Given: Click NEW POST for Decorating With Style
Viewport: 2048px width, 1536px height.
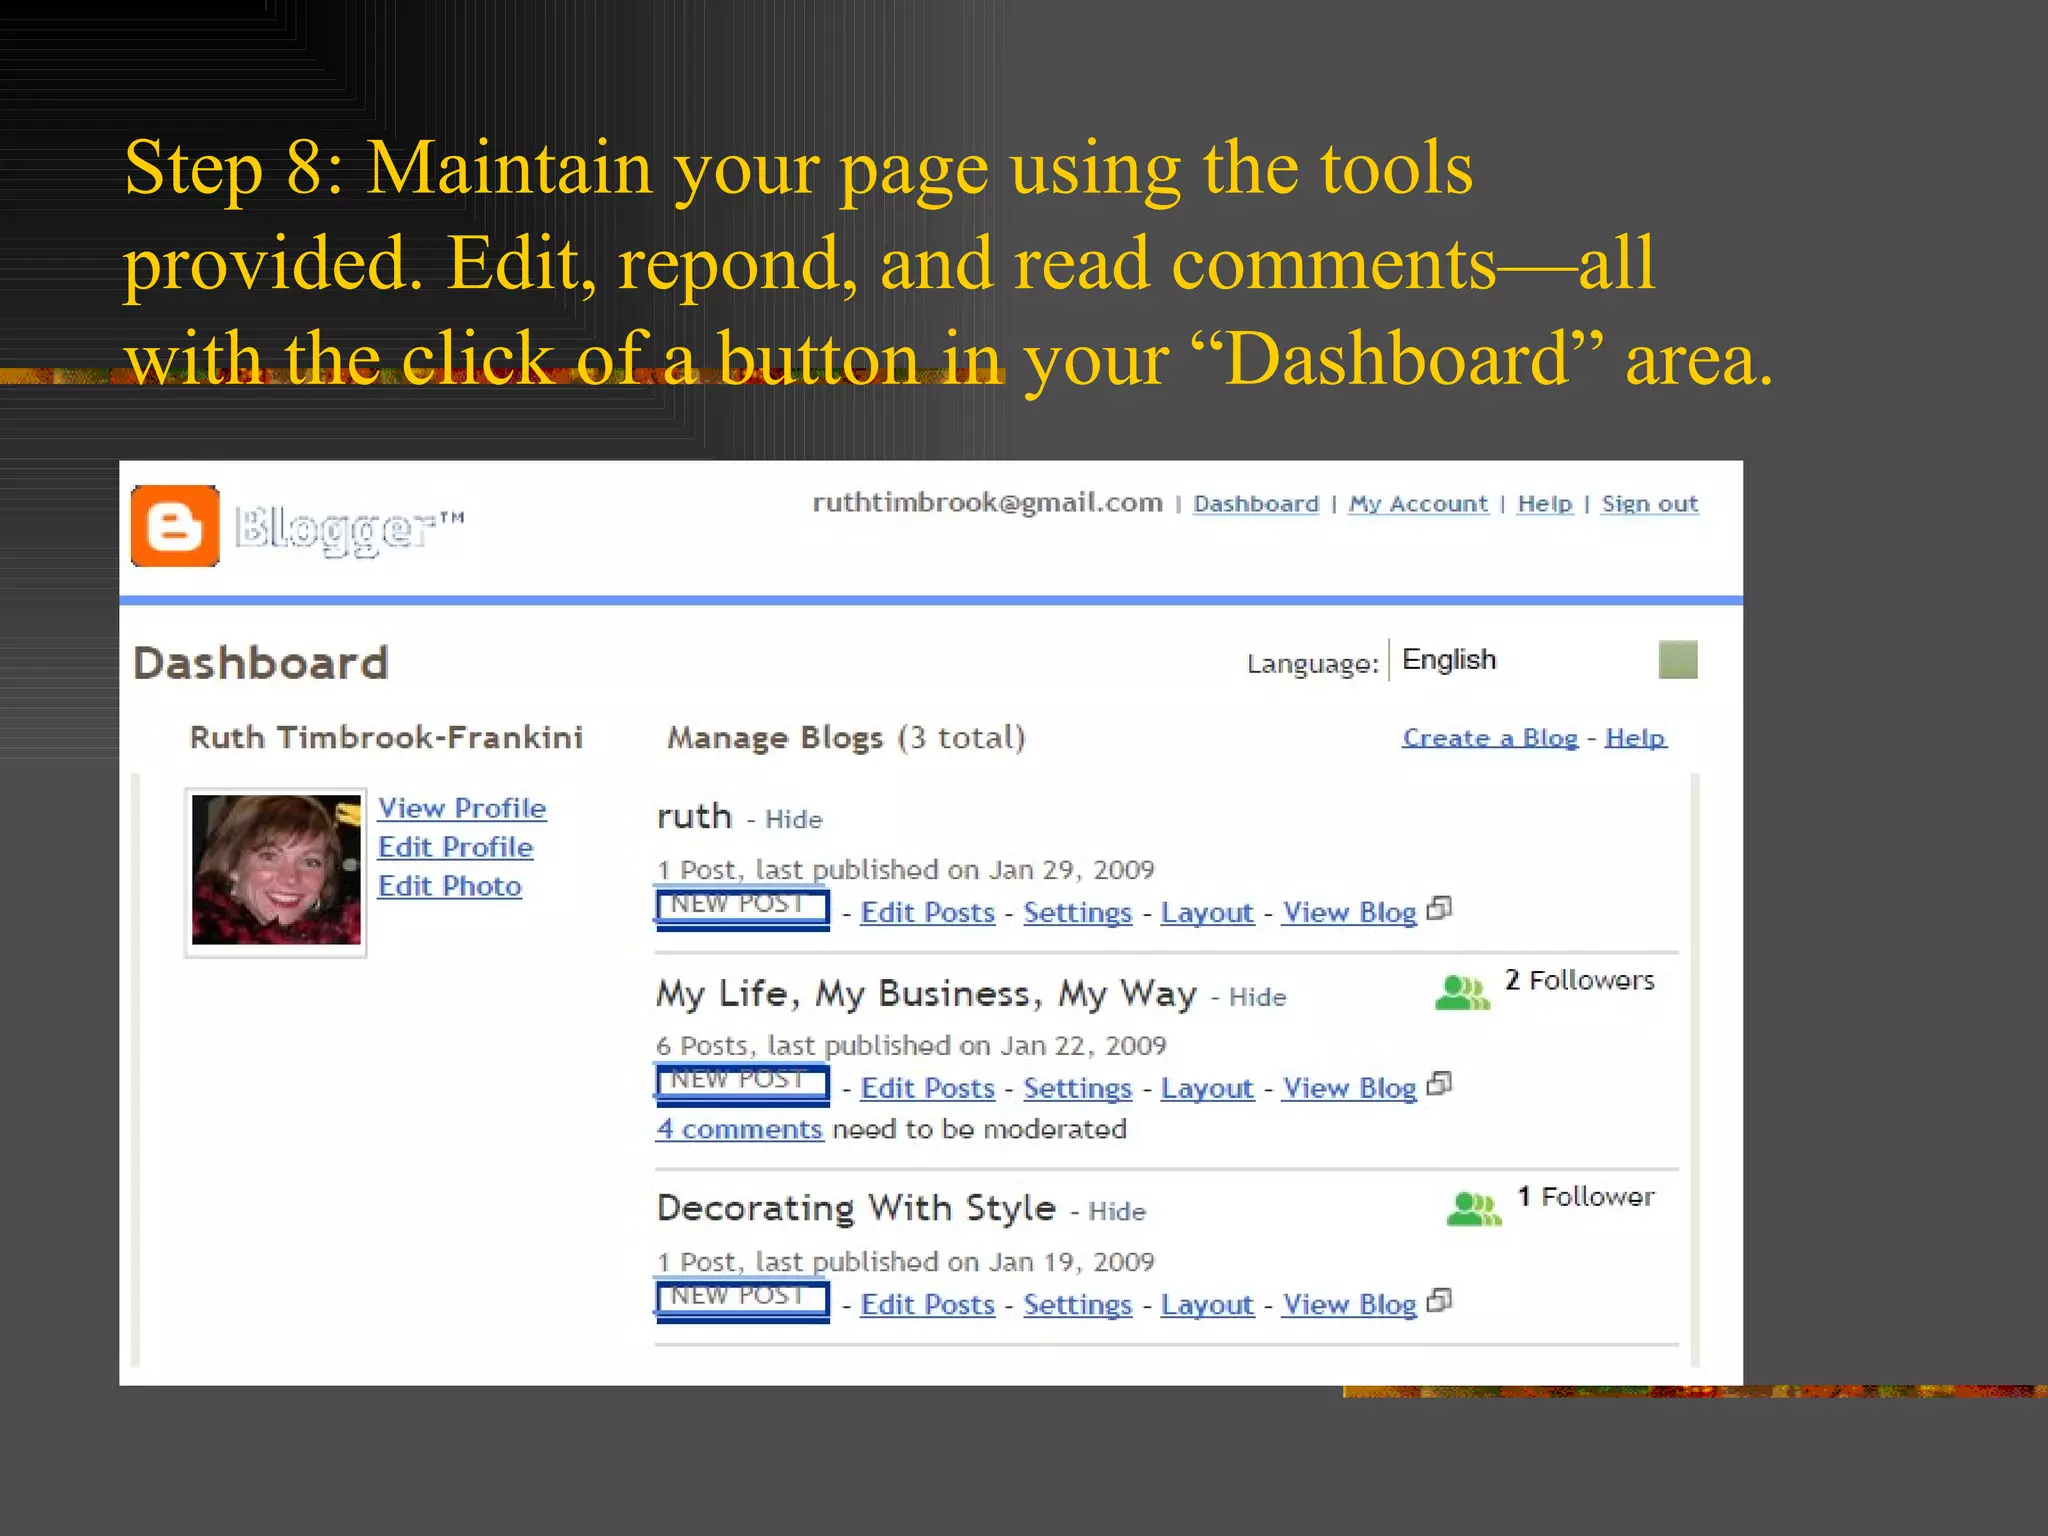Looking at the screenshot, I should [x=743, y=1300].
